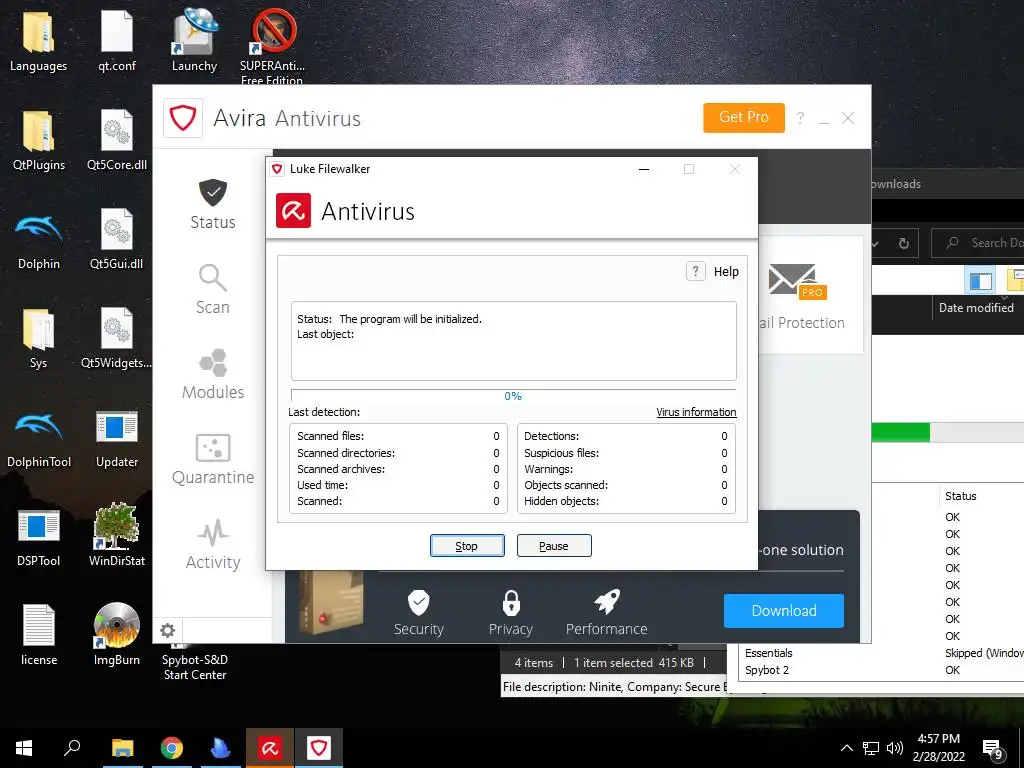Open the Scan section in Avira sidebar

(x=213, y=289)
